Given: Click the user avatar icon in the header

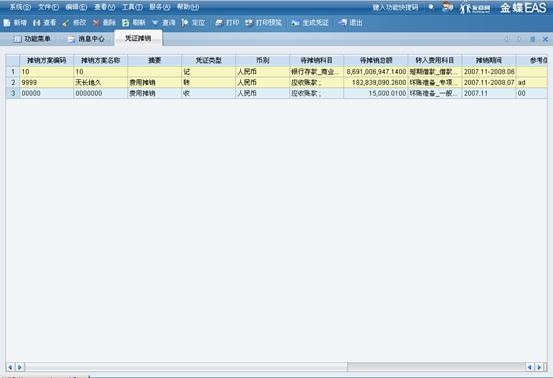Looking at the screenshot, I should click(447, 7).
